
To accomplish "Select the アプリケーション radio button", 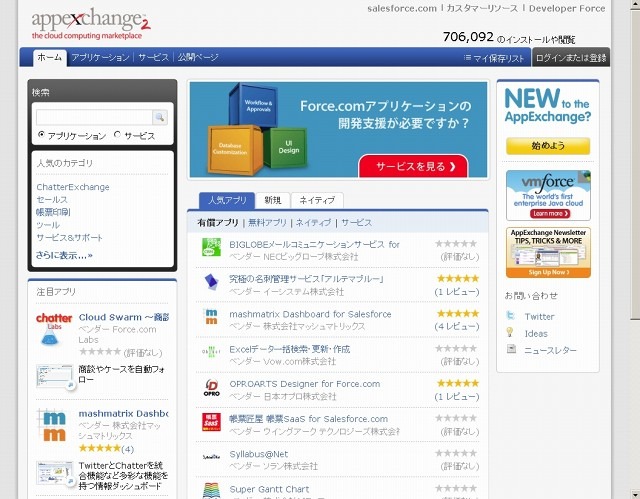I will (x=41, y=134).
